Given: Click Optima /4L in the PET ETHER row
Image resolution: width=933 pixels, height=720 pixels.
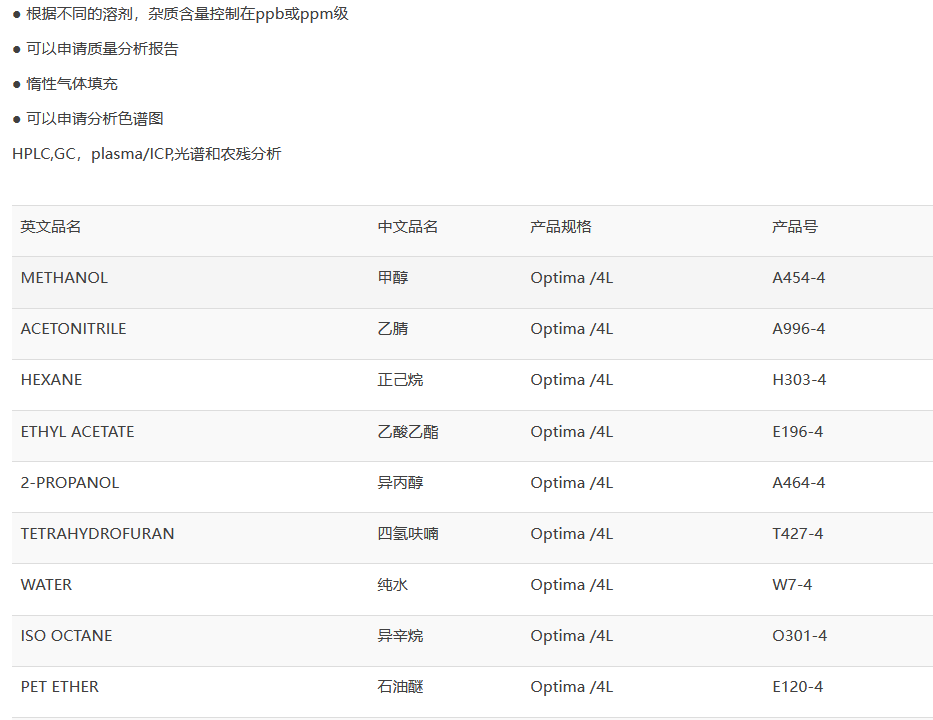Looking at the screenshot, I should point(572,687).
